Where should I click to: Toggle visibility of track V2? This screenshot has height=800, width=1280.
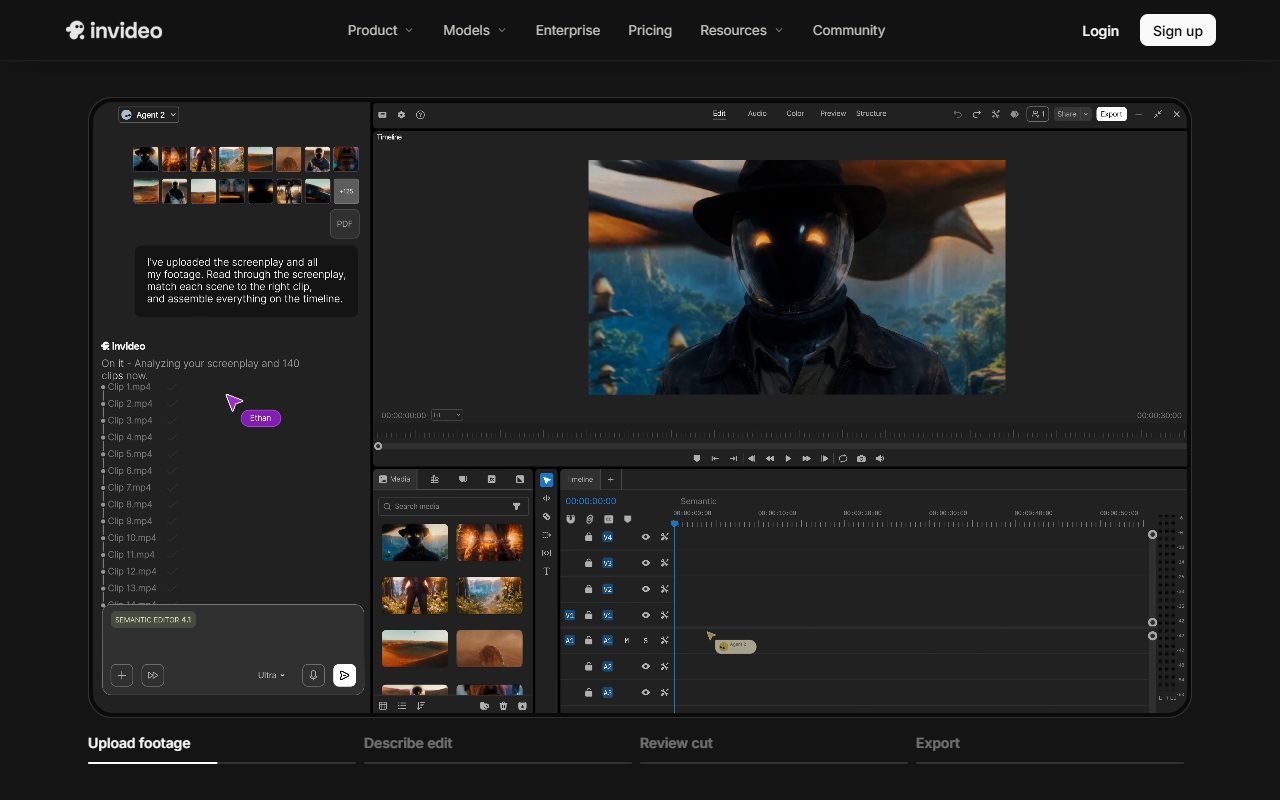point(645,589)
